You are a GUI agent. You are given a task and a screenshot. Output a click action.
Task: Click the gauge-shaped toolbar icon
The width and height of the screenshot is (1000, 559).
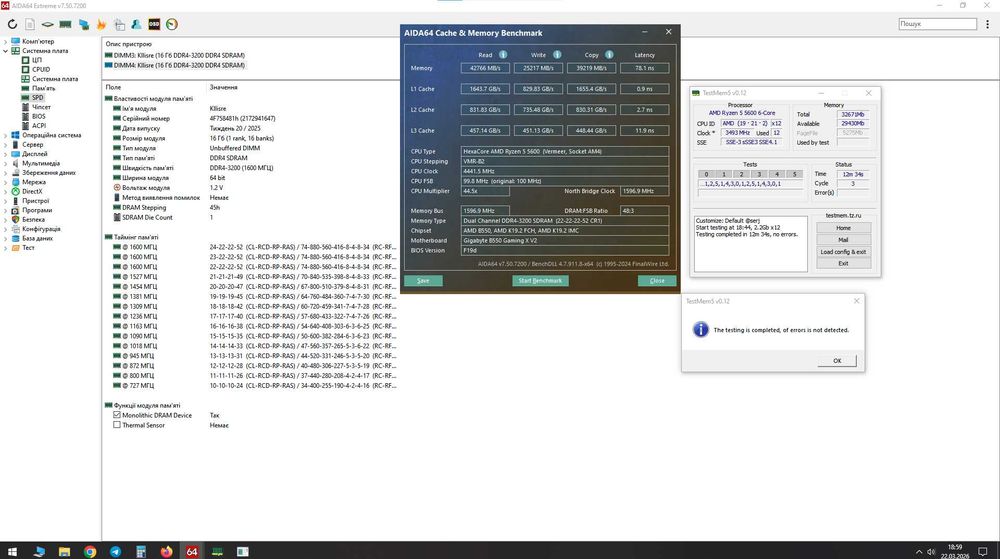[x=172, y=24]
